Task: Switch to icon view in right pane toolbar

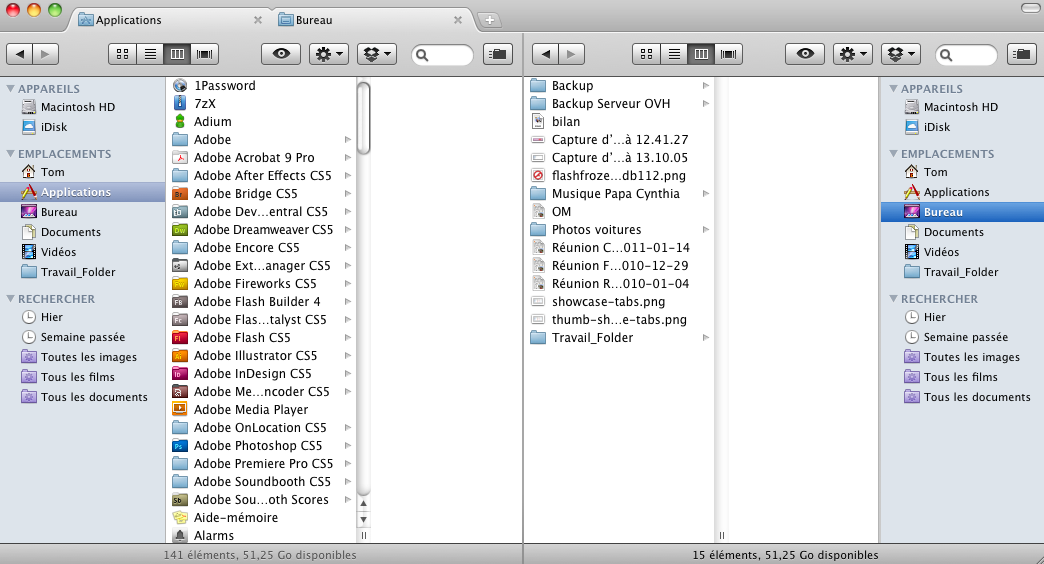Action: click(x=647, y=54)
